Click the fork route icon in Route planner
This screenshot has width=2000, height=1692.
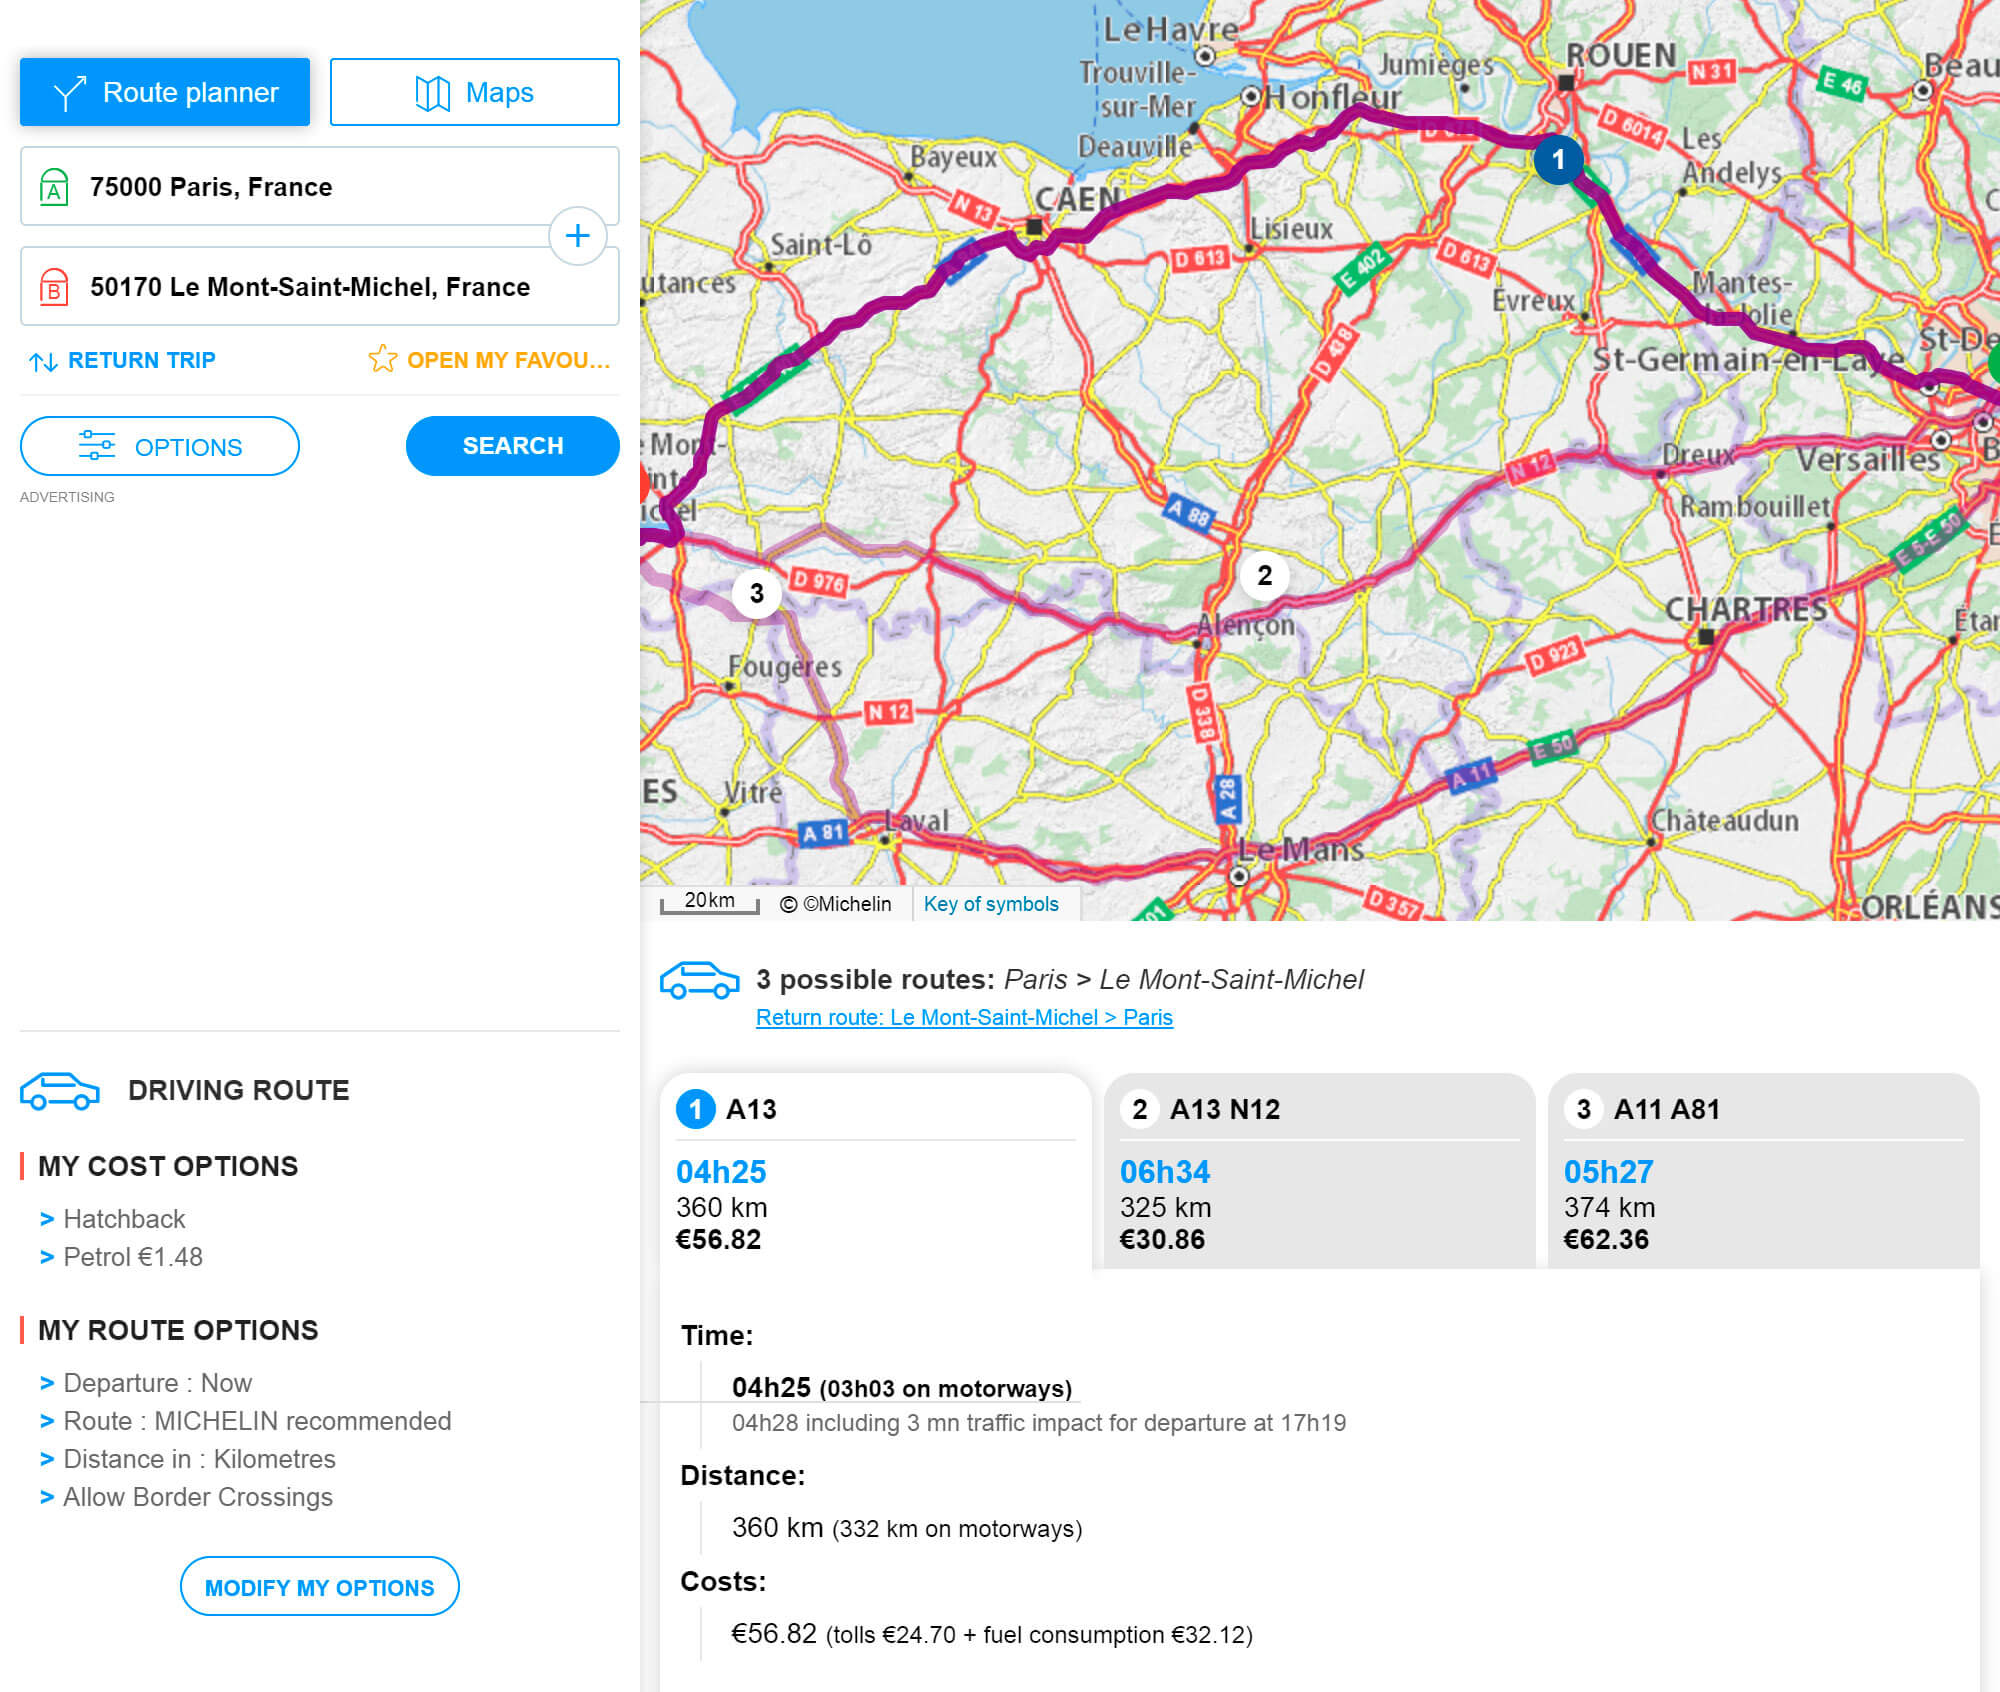(70, 93)
